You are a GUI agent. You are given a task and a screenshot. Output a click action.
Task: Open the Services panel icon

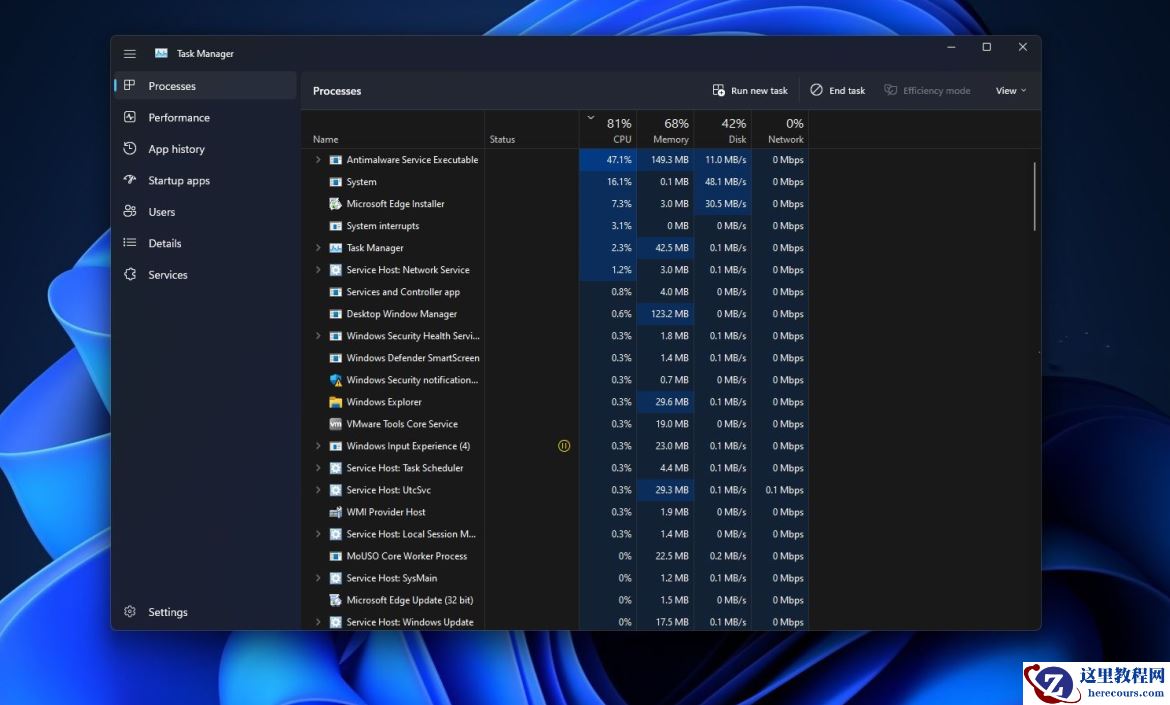pos(131,274)
